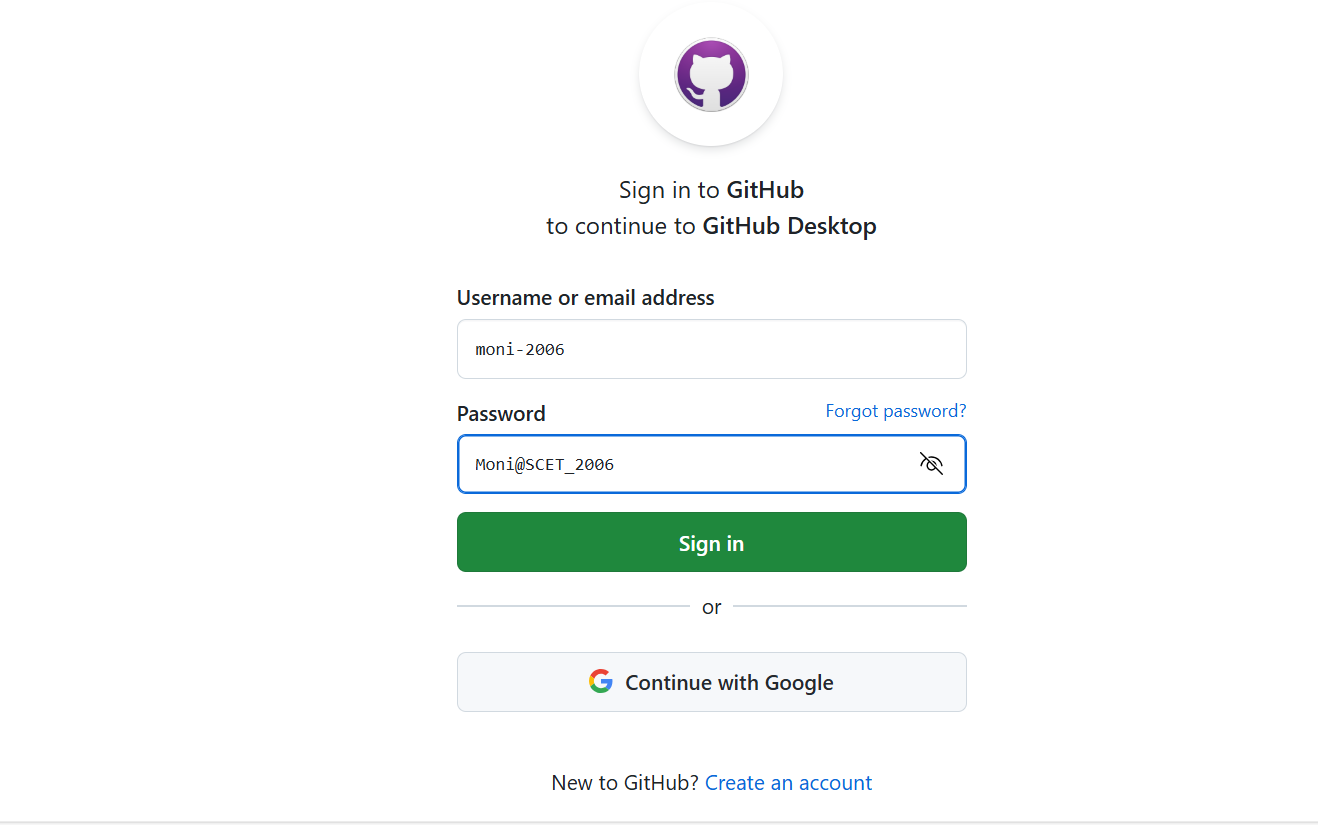Click the "Username or email address" label
The image size is (1318, 825).
coord(585,298)
